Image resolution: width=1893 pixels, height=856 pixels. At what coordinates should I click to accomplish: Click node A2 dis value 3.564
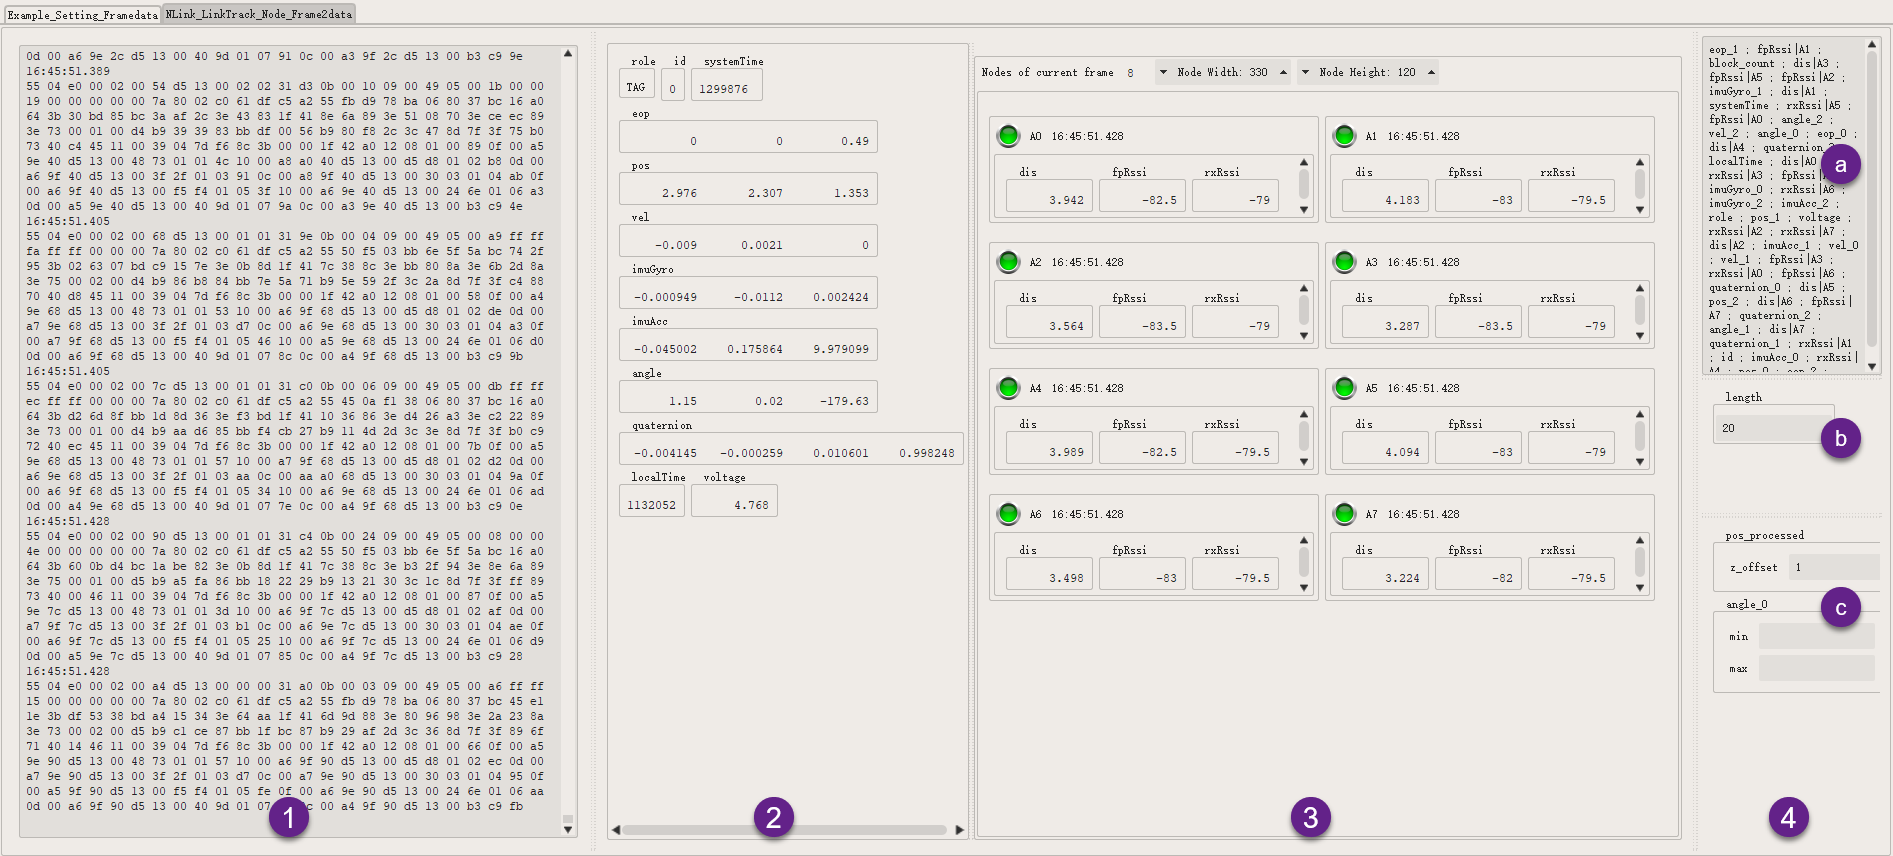(1049, 323)
